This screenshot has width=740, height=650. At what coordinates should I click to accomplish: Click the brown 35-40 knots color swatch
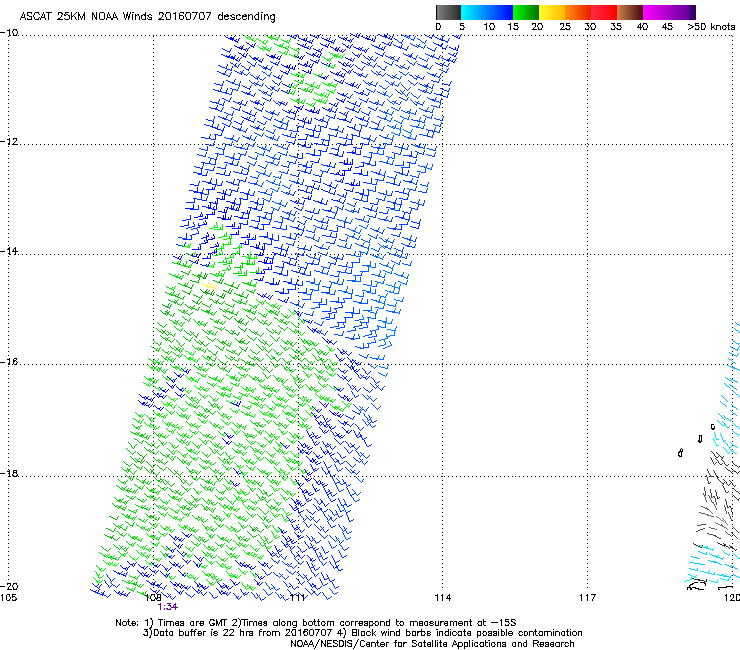[x=630, y=12]
